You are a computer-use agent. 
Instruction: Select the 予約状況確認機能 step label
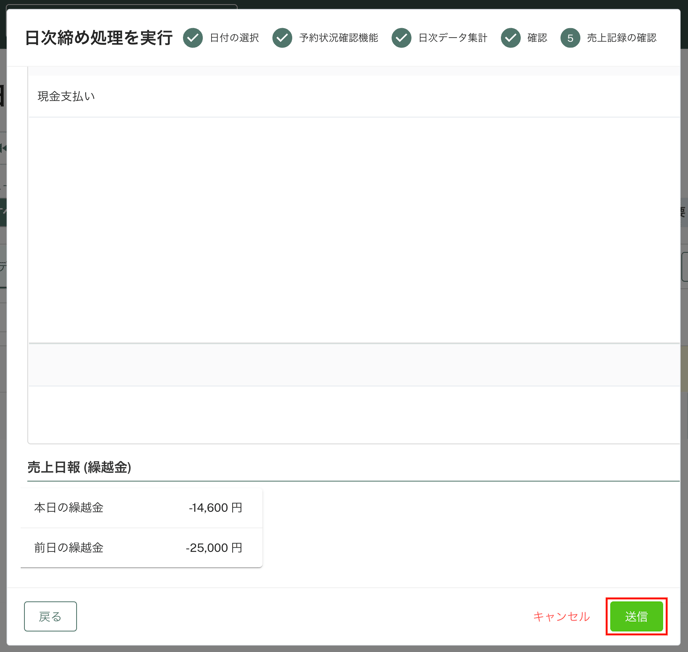(x=339, y=38)
